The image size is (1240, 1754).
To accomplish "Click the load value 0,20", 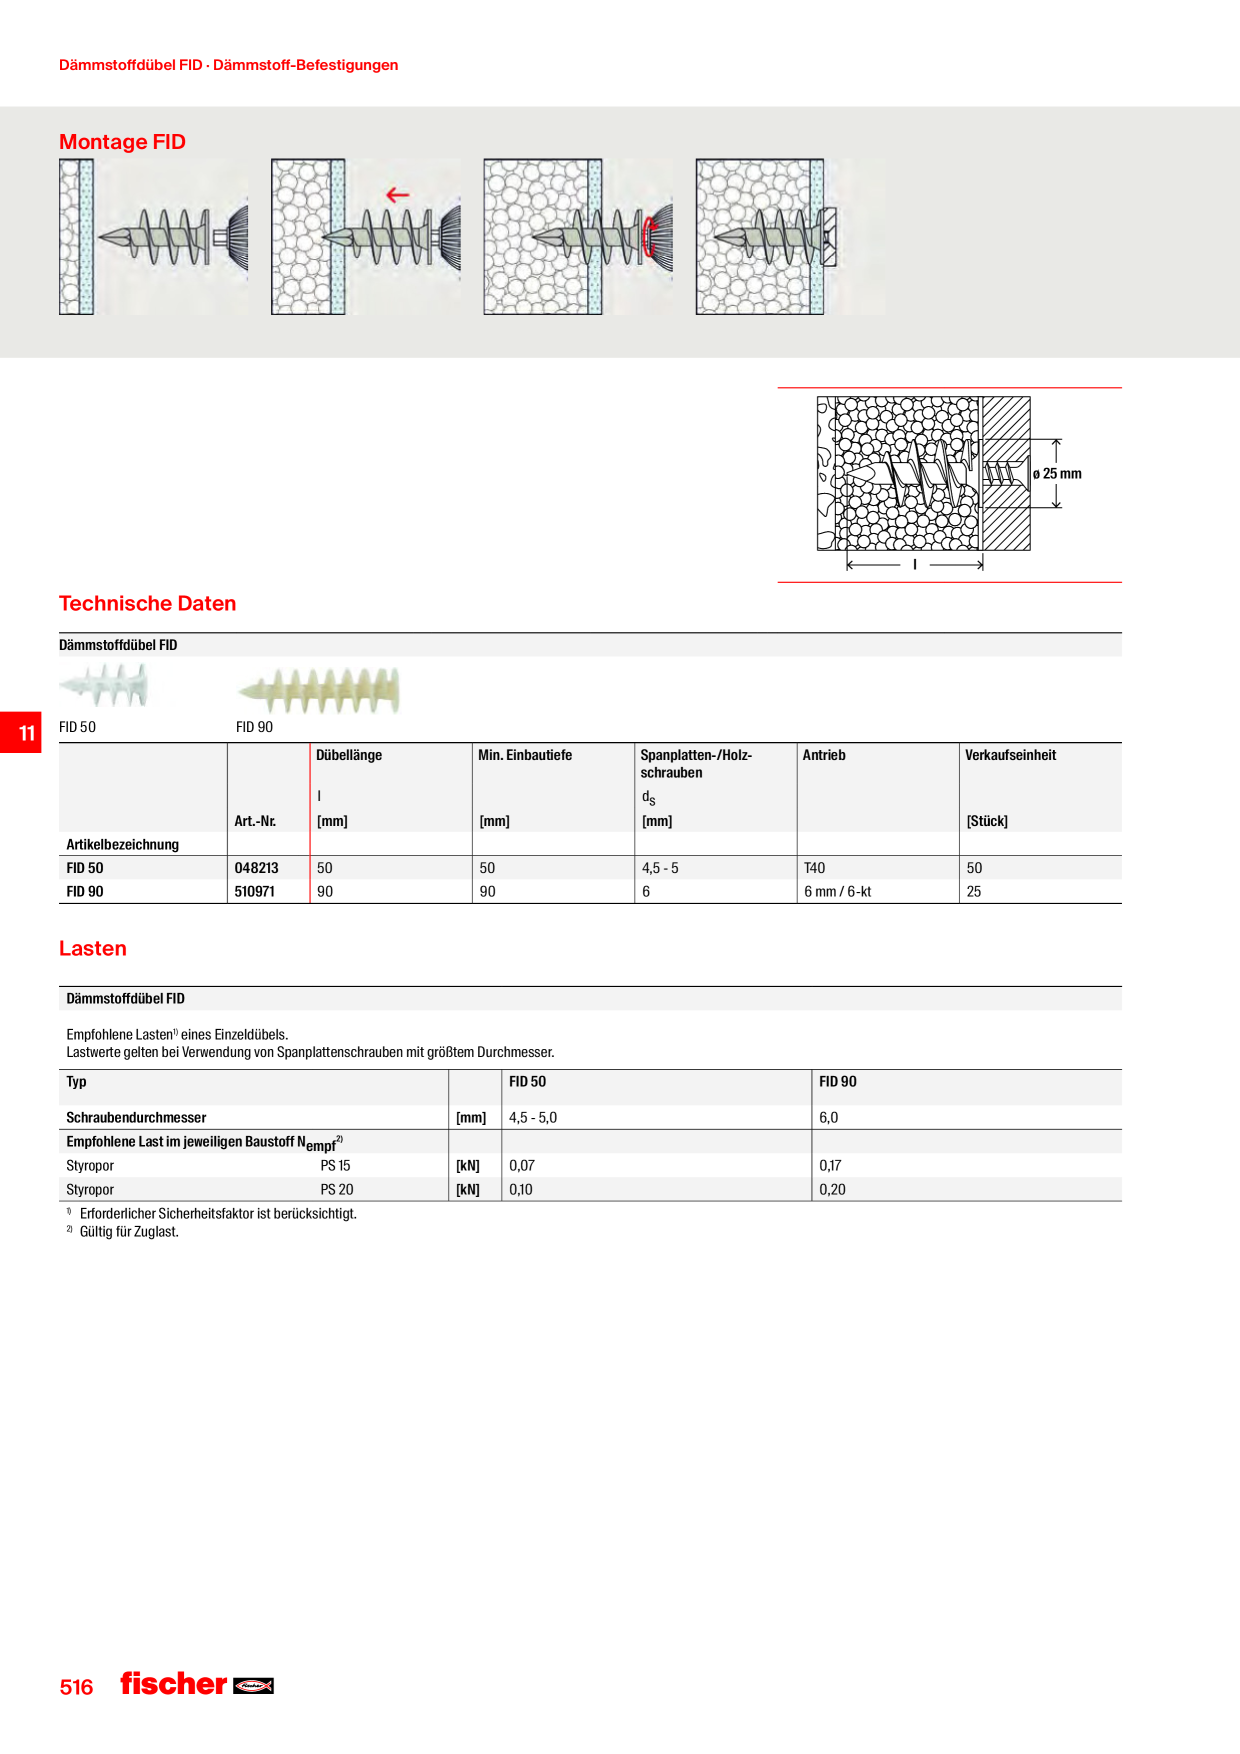I will click(x=832, y=1189).
